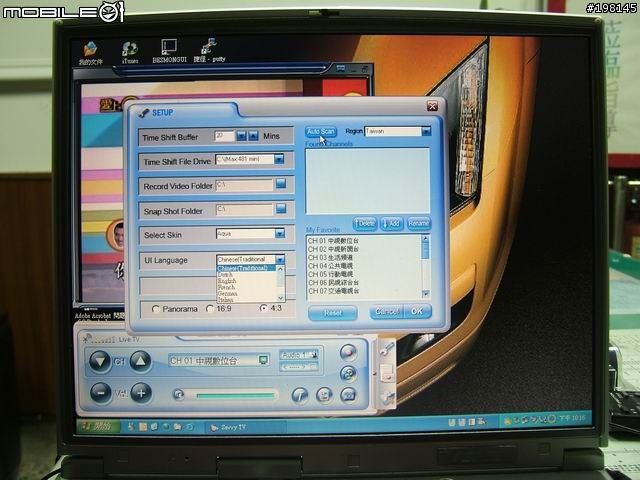Viewport: 640px width, 480px height.
Task: Choose German in language list
Action: [x=247, y=293]
